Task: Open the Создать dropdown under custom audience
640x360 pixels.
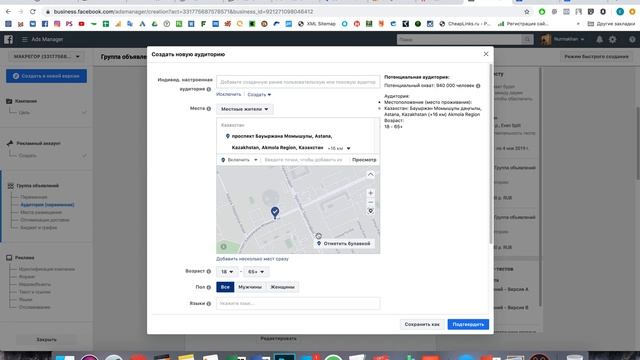Action: 259,95
